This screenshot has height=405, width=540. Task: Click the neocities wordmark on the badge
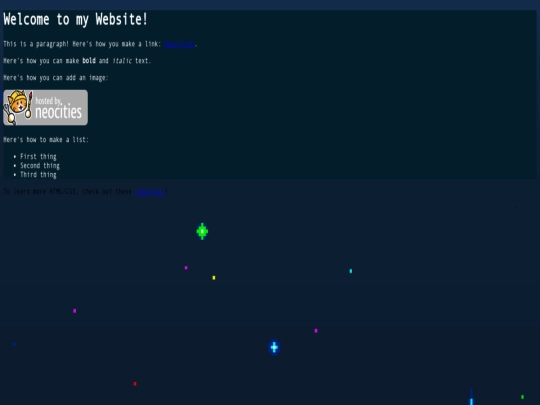coord(59,112)
